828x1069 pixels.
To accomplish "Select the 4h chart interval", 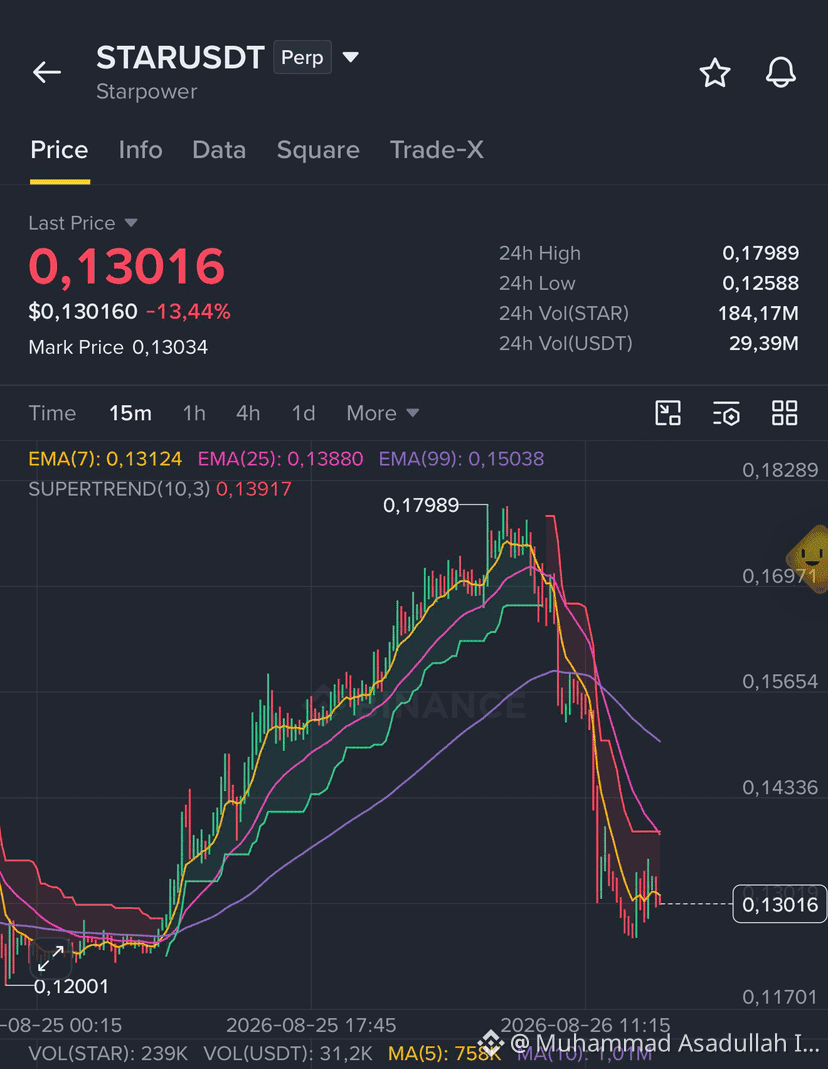I will point(248,413).
